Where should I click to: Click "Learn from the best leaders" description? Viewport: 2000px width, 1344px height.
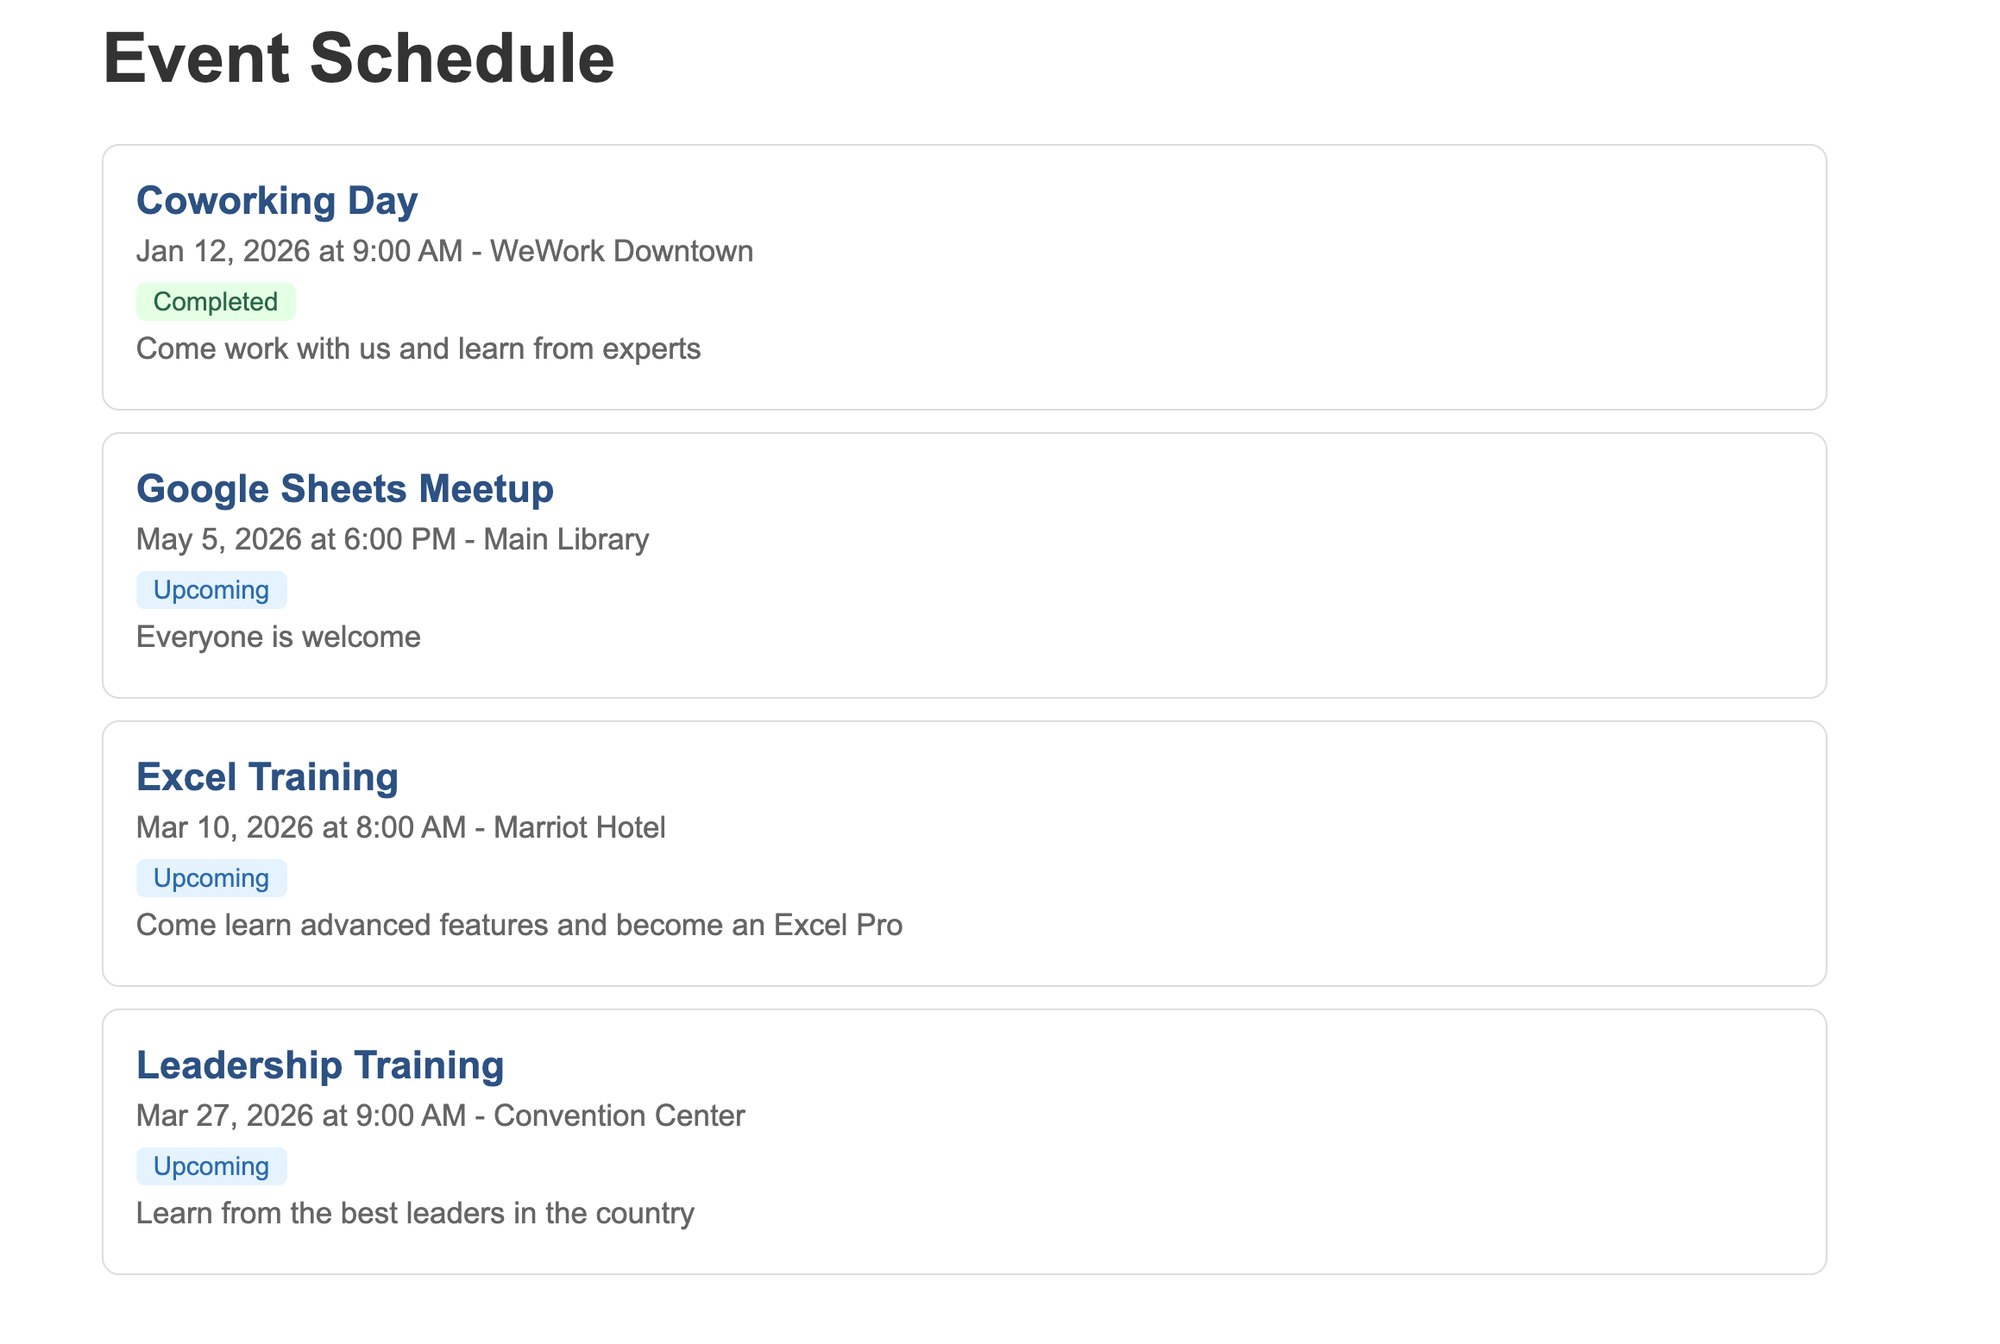[x=415, y=1213]
